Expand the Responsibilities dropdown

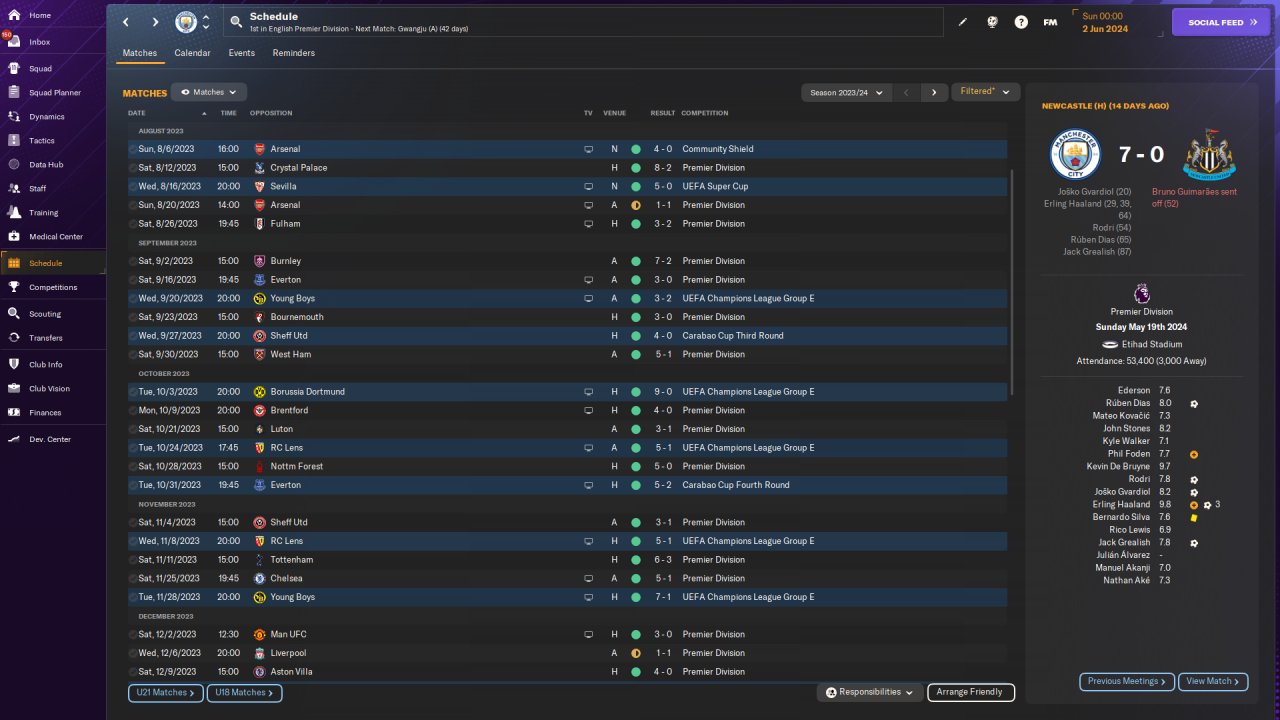[x=870, y=692]
